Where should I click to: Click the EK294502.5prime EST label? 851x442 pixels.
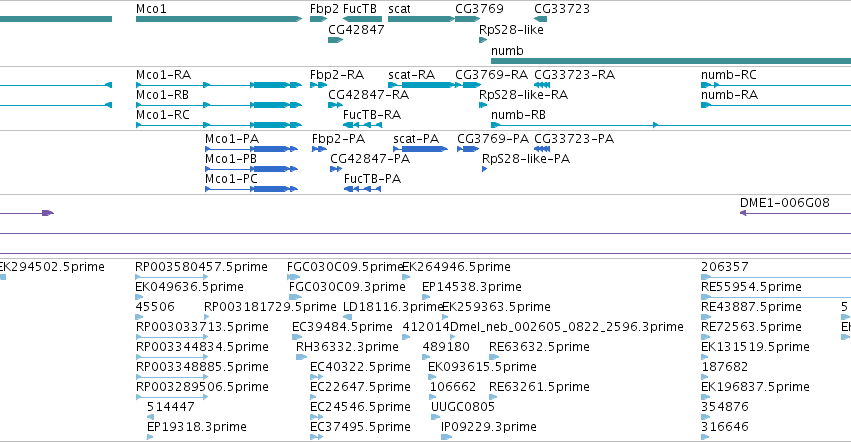coord(52,267)
